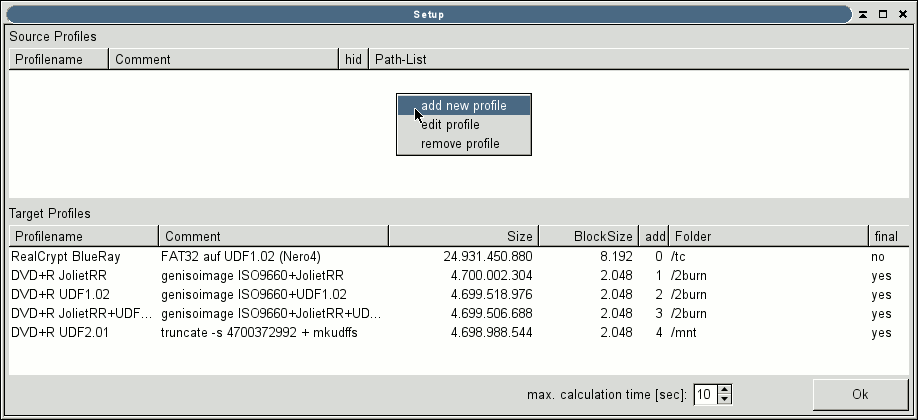Click the source Path-List column header
Screen dimensions: 918x420
(x=638, y=59)
